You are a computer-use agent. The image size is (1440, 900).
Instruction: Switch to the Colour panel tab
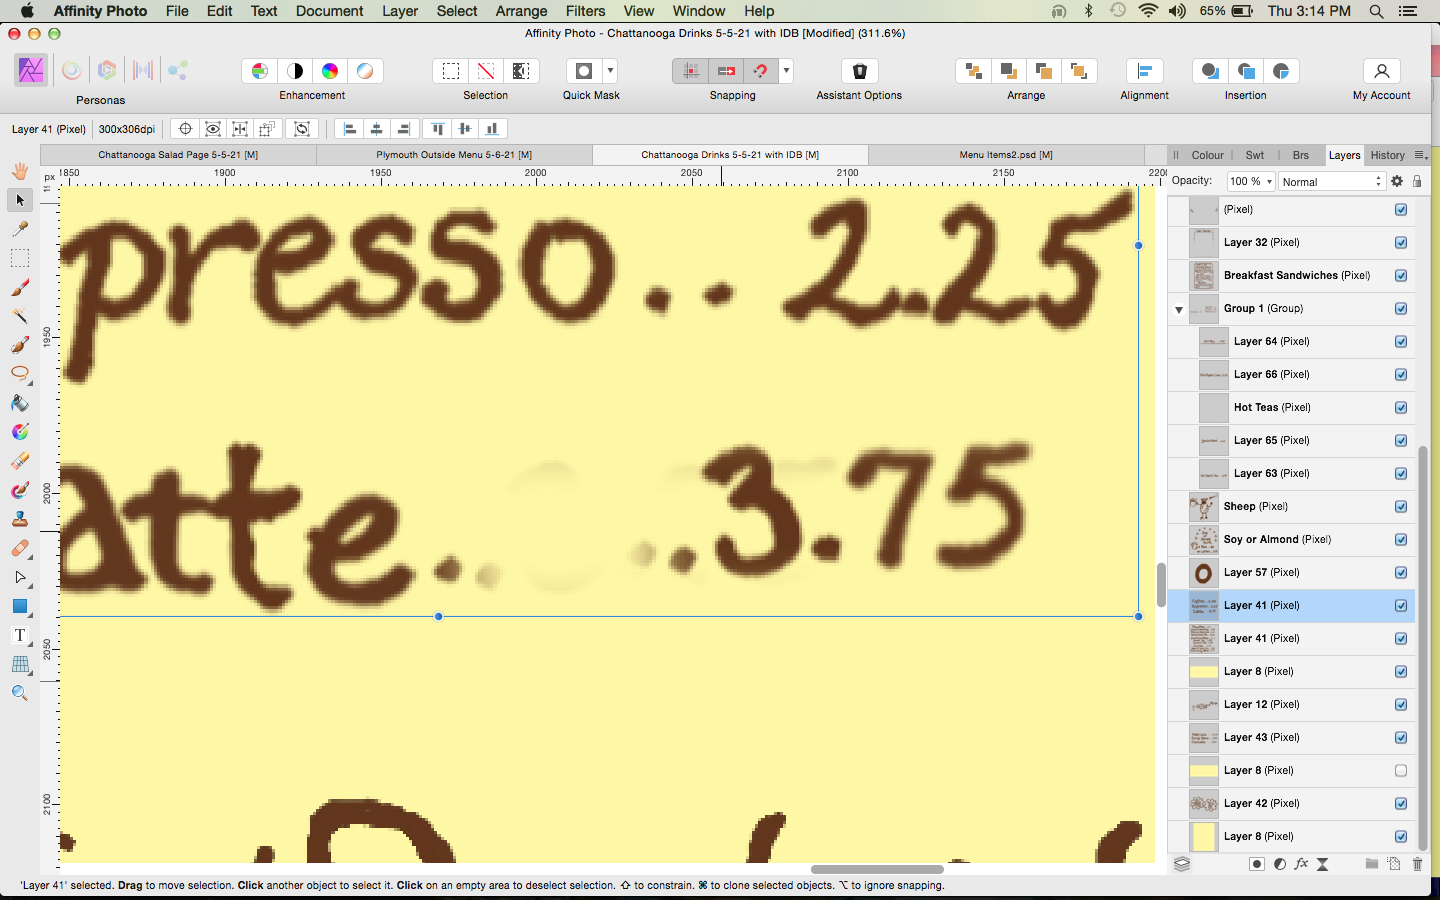point(1207,155)
